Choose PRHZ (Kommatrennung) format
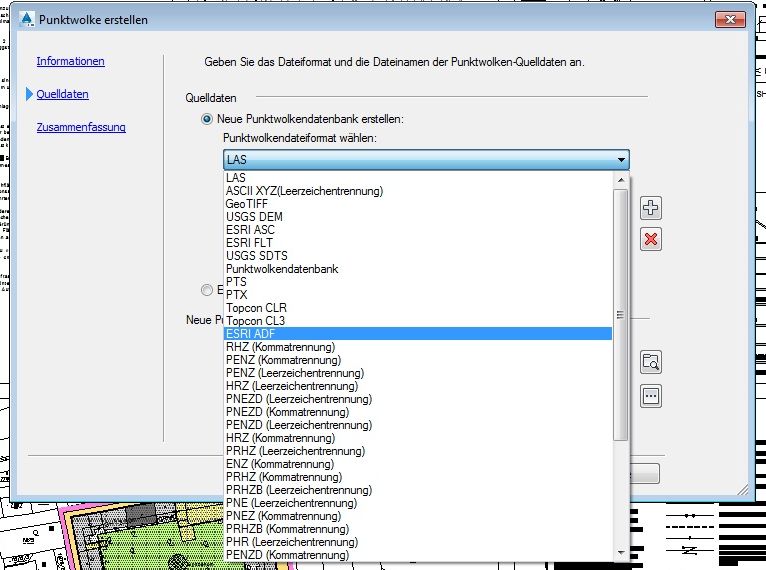The width and height of the screenshot is (766, 570). click(x=418, y=477)
